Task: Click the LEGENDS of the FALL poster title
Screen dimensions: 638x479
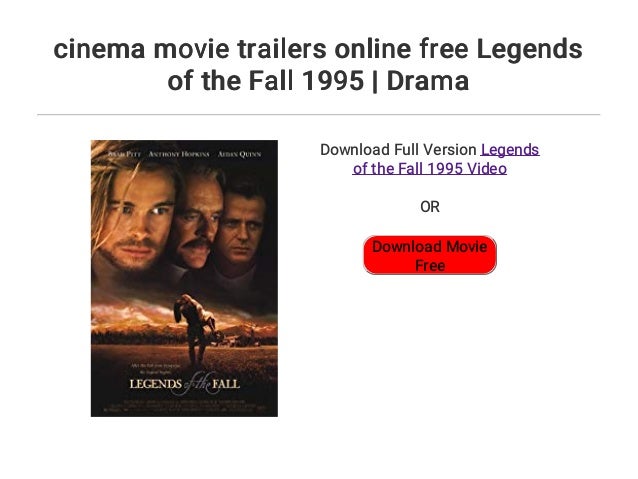Action: point(185,384)
